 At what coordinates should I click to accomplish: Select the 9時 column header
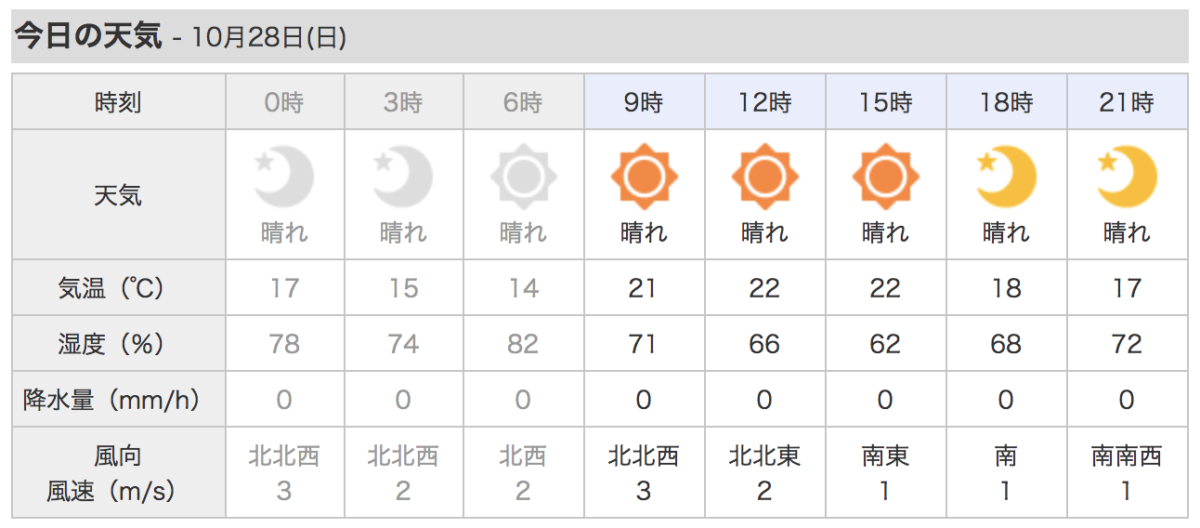pyautogui.click(x=644, y=101)
